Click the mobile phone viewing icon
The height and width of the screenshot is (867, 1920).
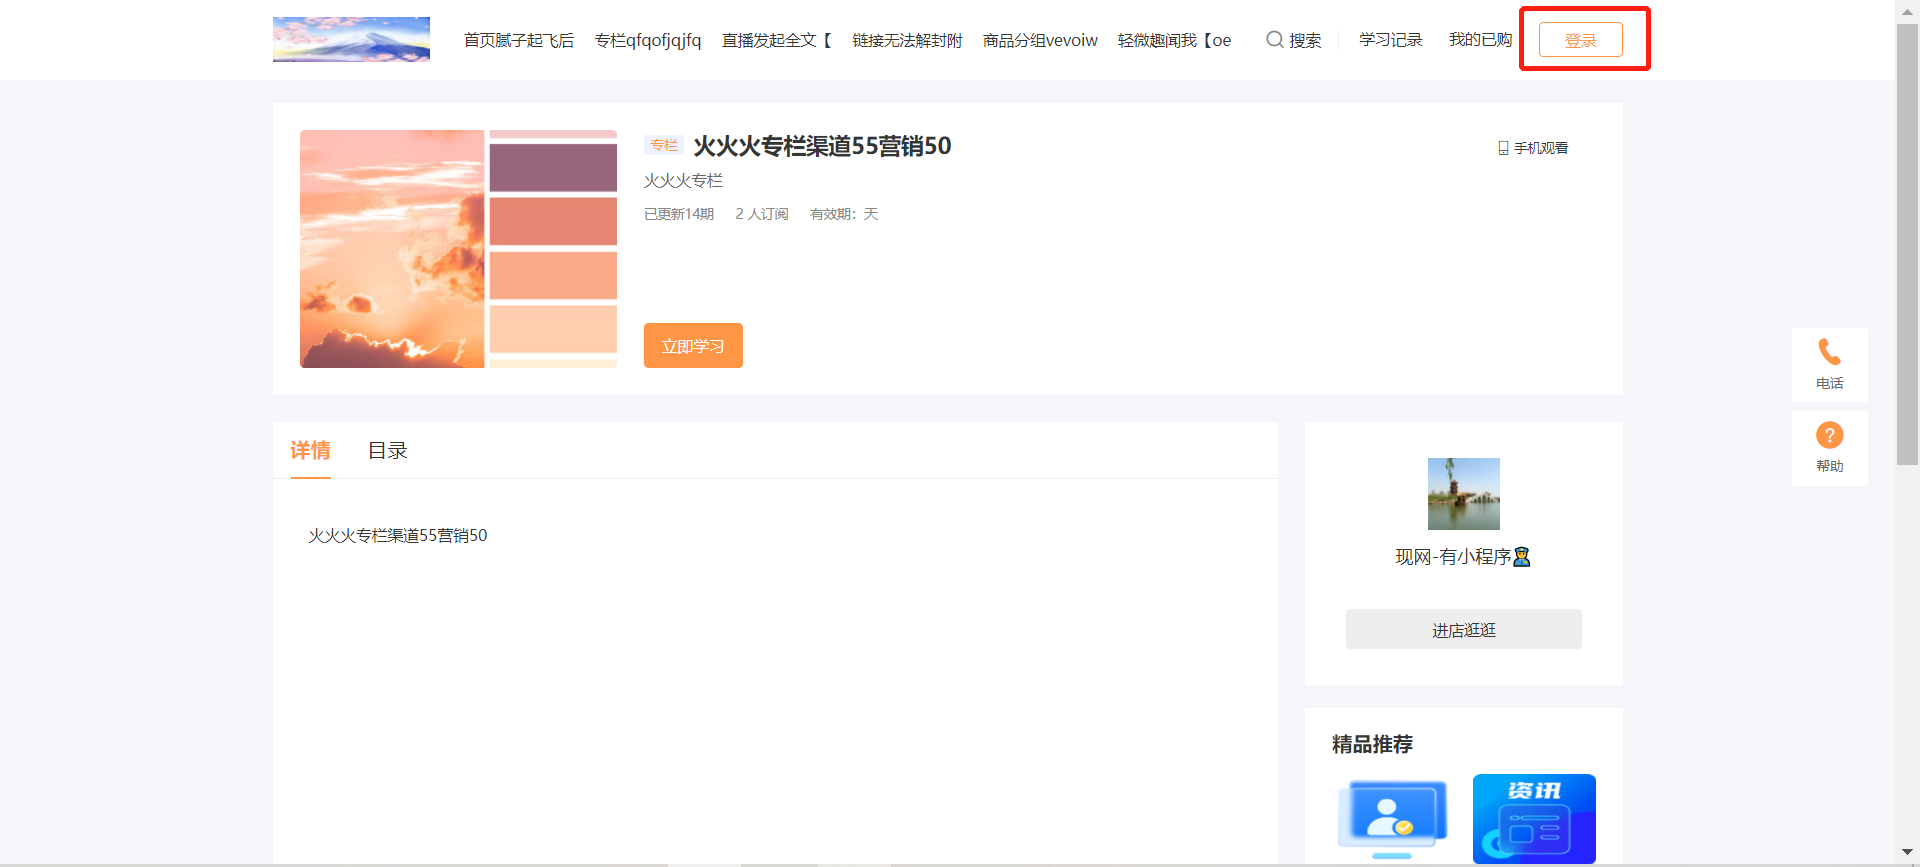1503,148
